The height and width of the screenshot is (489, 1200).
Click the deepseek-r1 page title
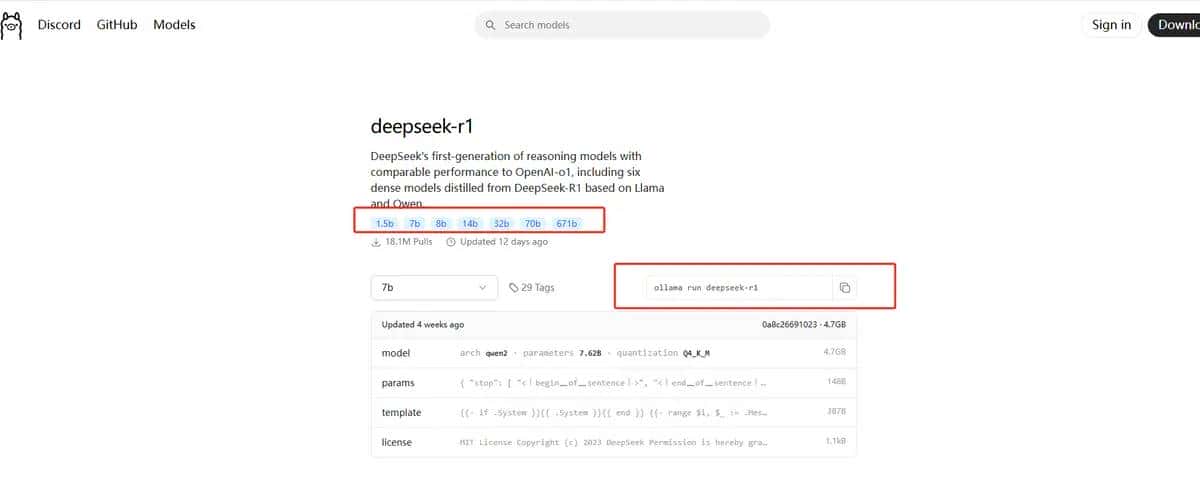click(x=421, y=127)
